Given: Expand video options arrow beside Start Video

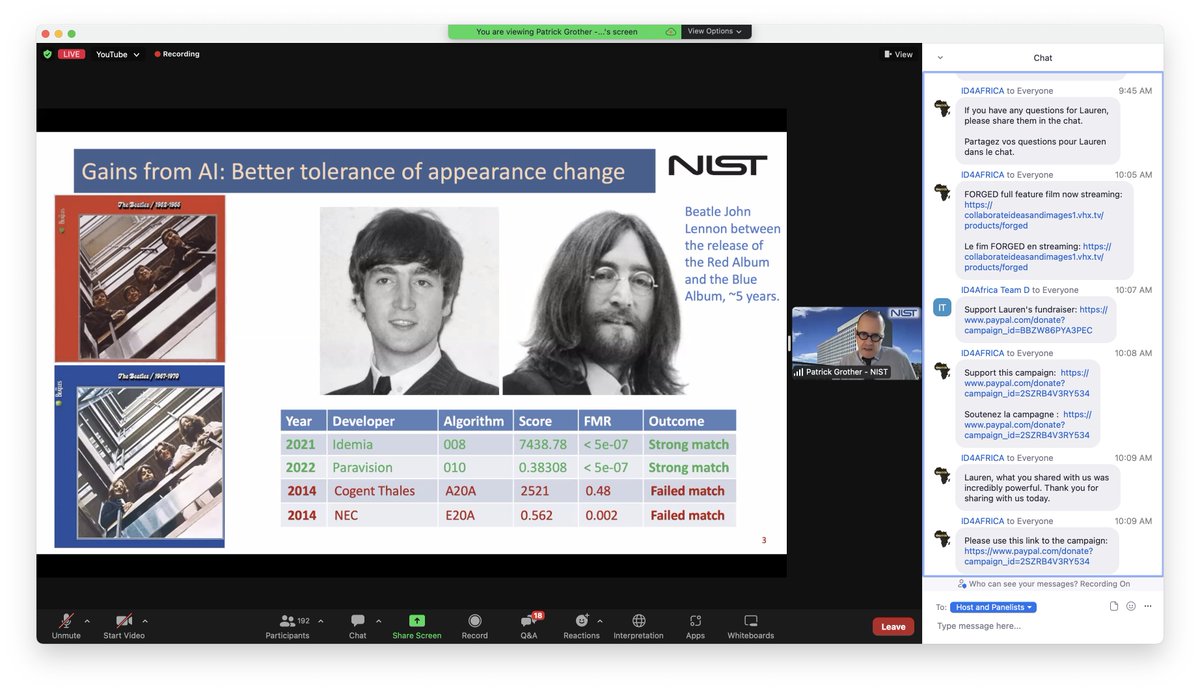Looking at the screenshot, I should [145, 620].
